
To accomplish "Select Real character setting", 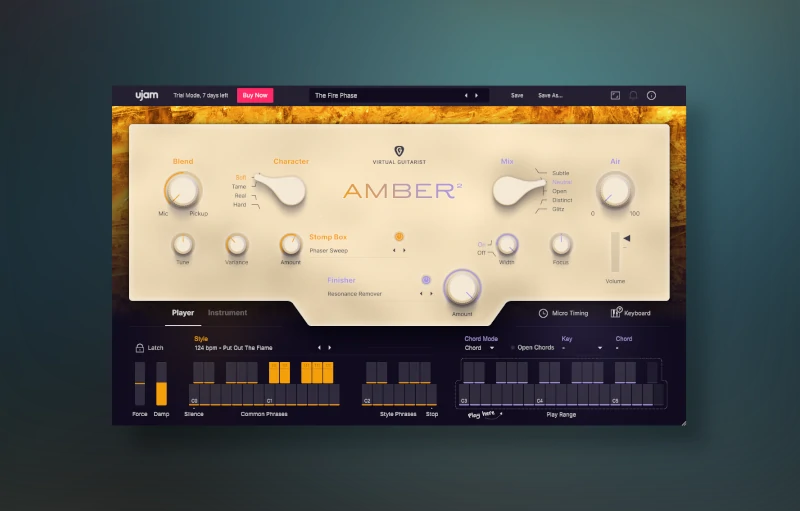I will [240, 196].
